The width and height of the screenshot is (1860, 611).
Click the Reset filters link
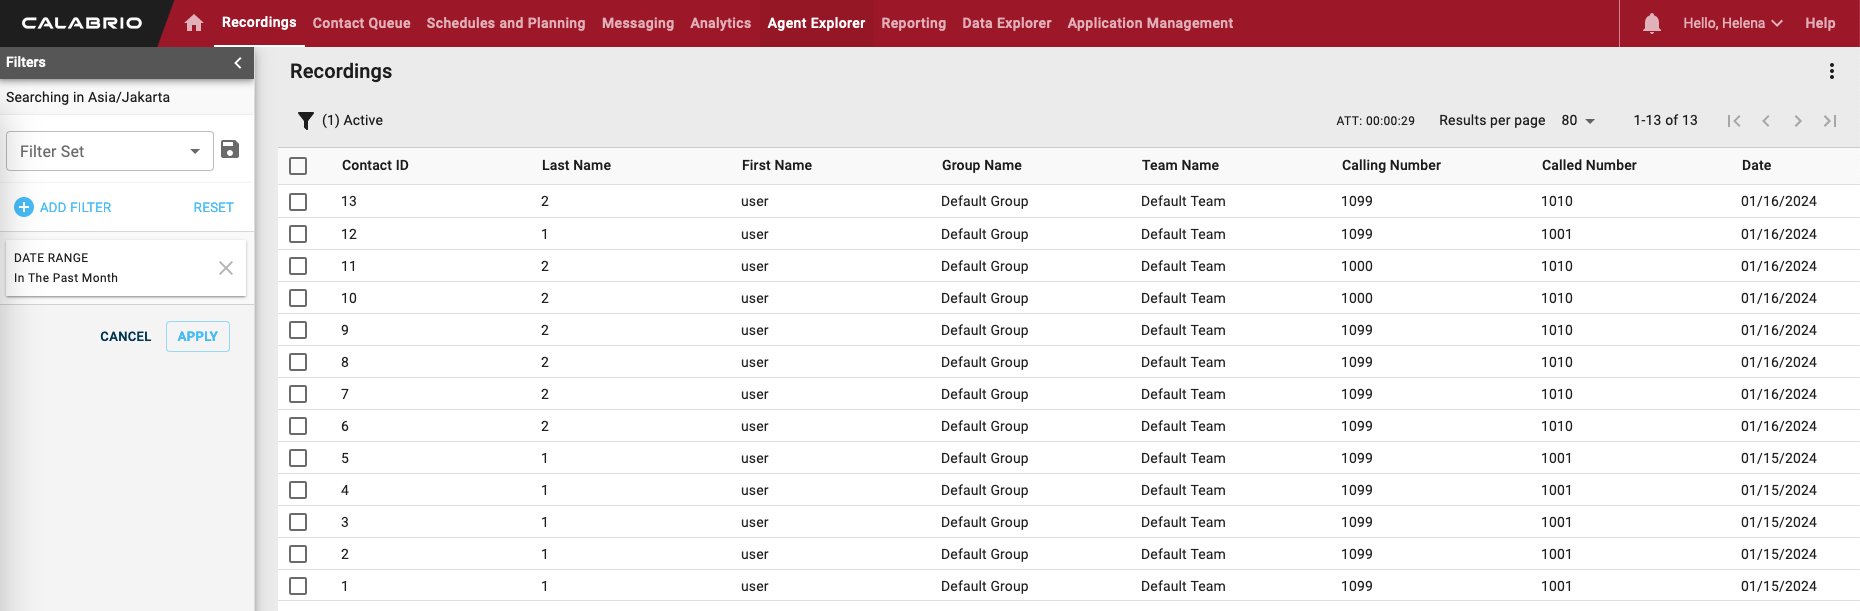point(213,207)
